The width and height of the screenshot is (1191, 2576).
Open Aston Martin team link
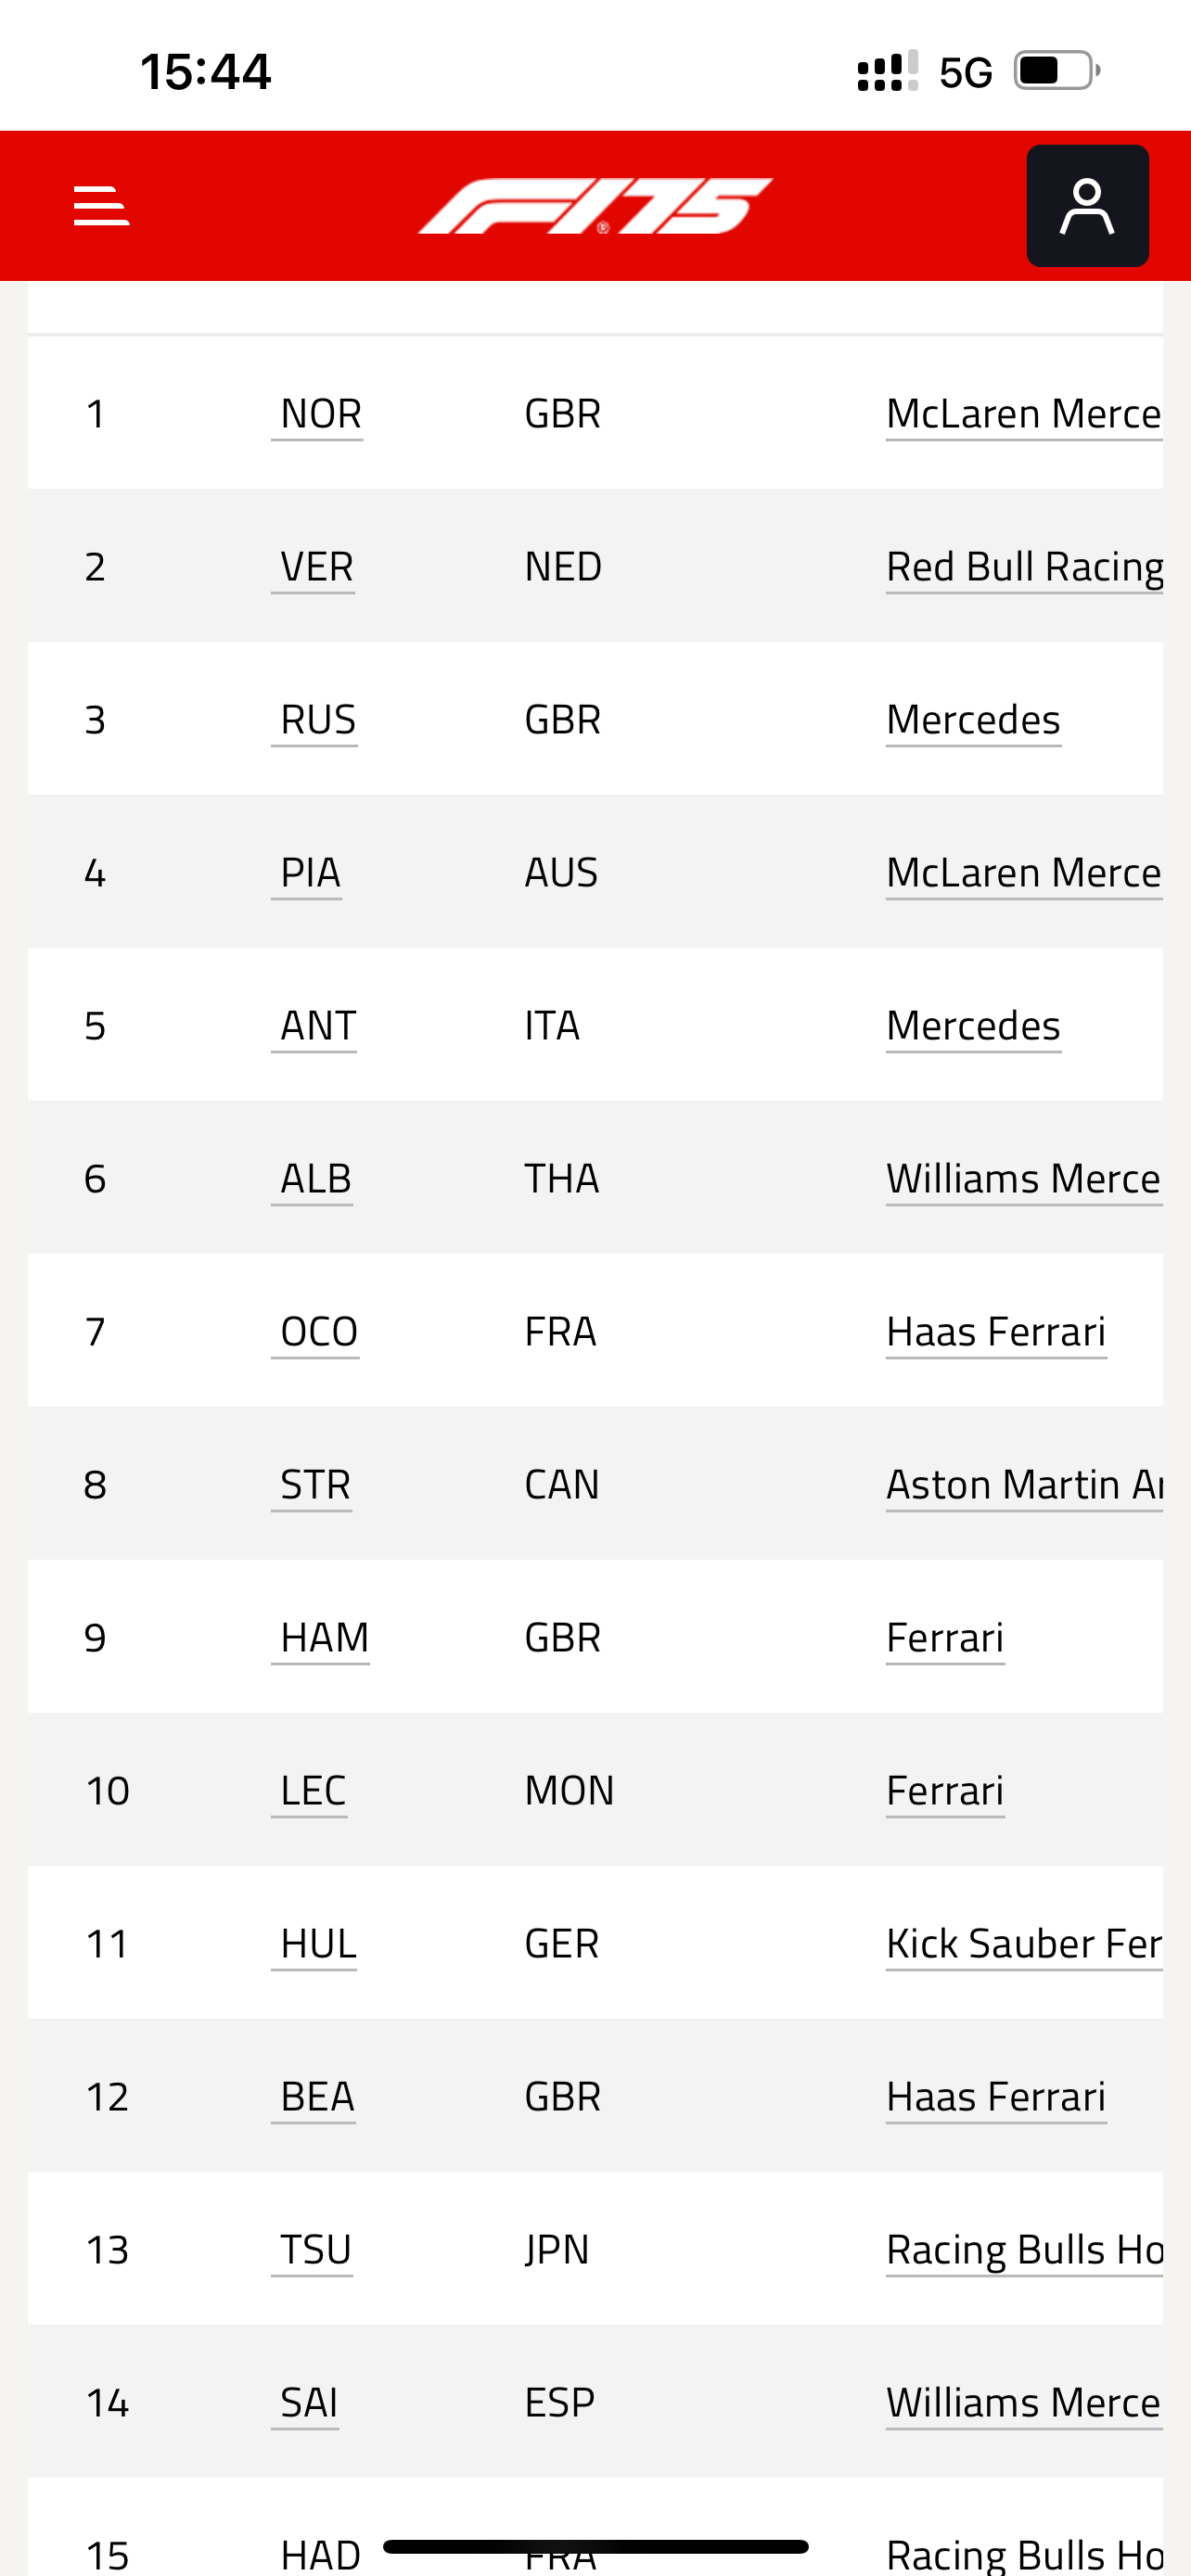(x=1024, y=1485)
